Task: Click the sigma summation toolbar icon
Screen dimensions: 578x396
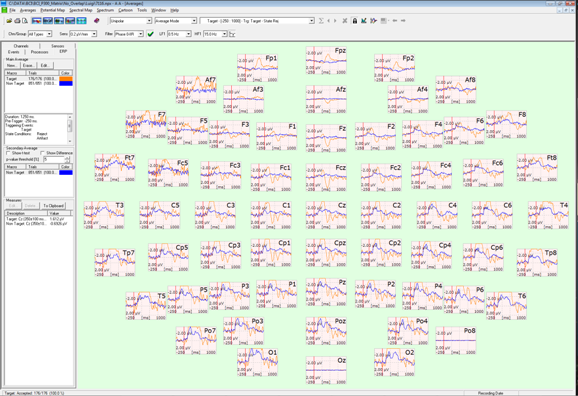Action: click(321, 21)
